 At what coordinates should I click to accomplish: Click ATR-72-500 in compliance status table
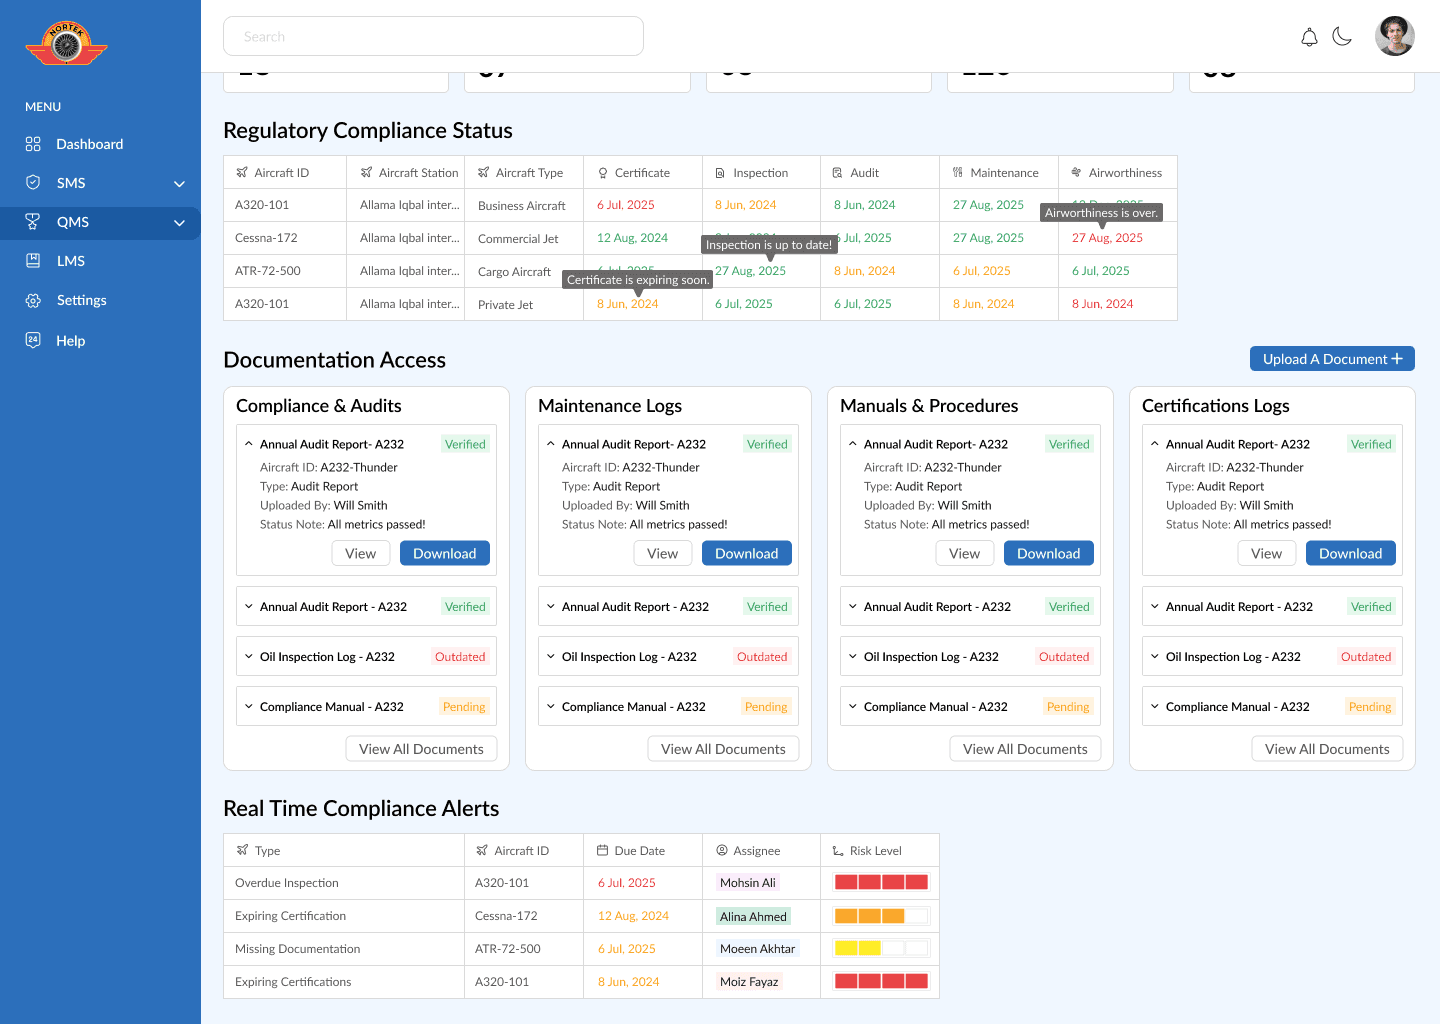pos(268,271)
